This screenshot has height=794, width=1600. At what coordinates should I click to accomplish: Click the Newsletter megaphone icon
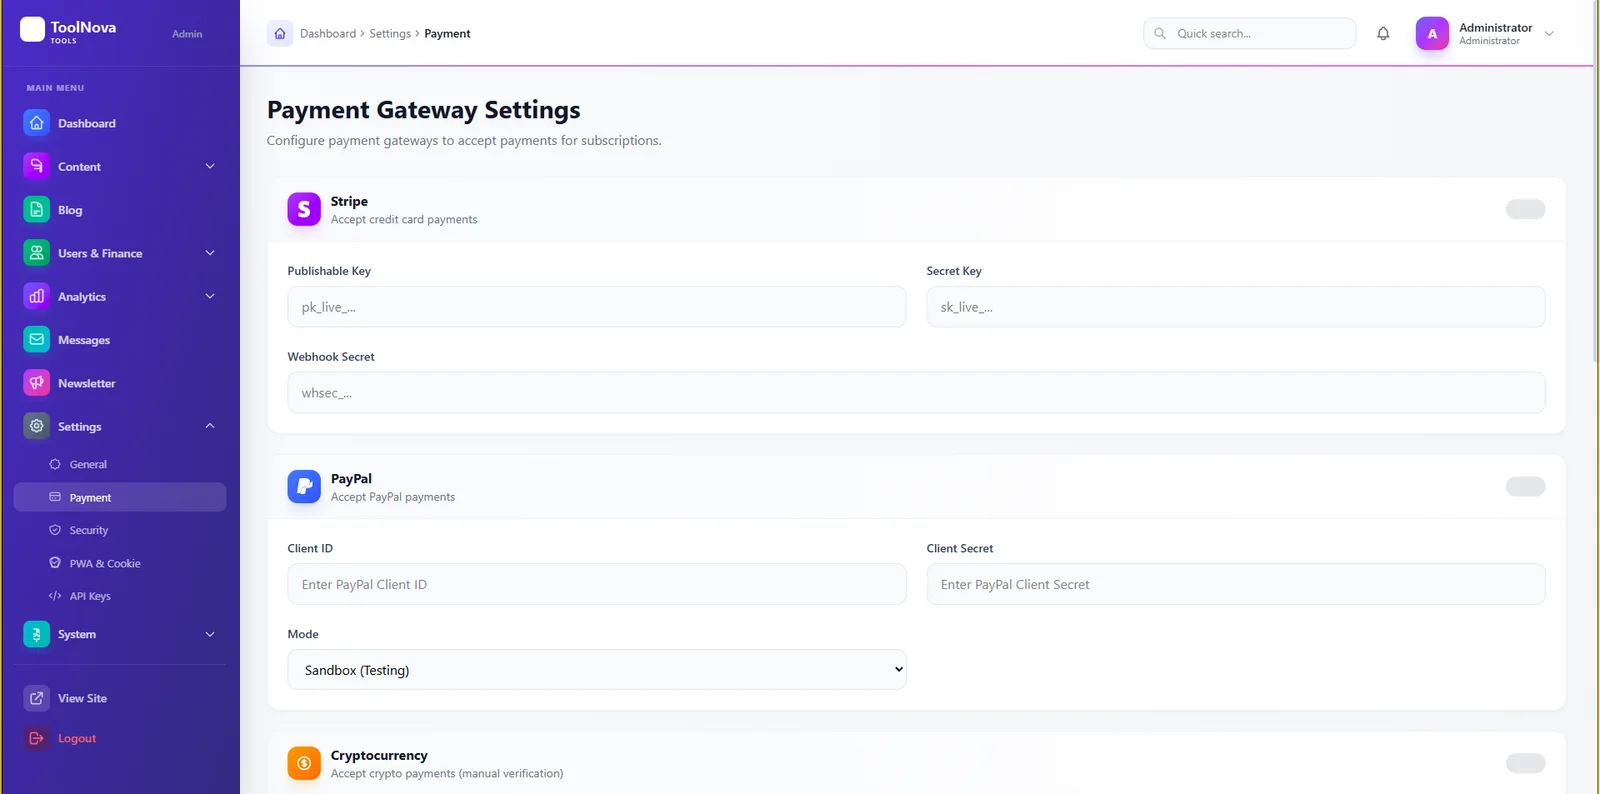pos(37,383)
